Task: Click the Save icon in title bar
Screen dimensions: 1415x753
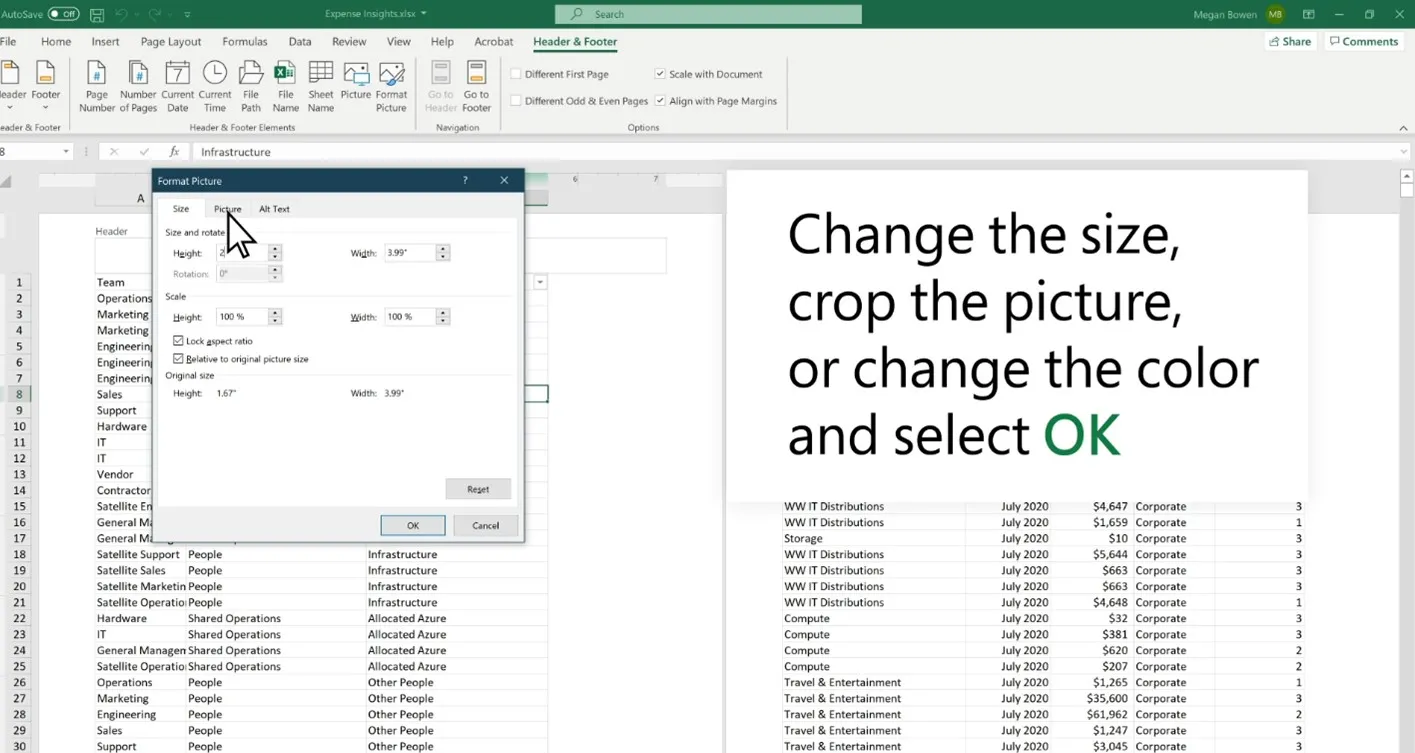Action: (97, 14)
